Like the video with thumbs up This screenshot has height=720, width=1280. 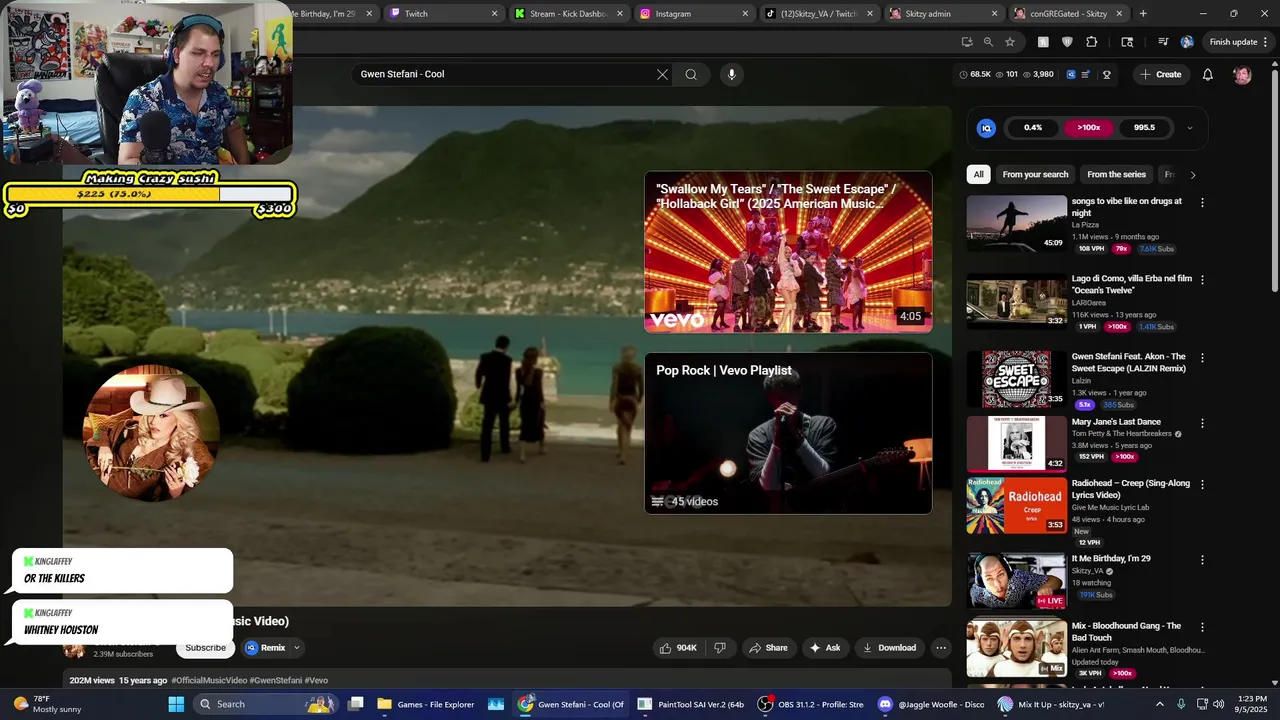678,648
